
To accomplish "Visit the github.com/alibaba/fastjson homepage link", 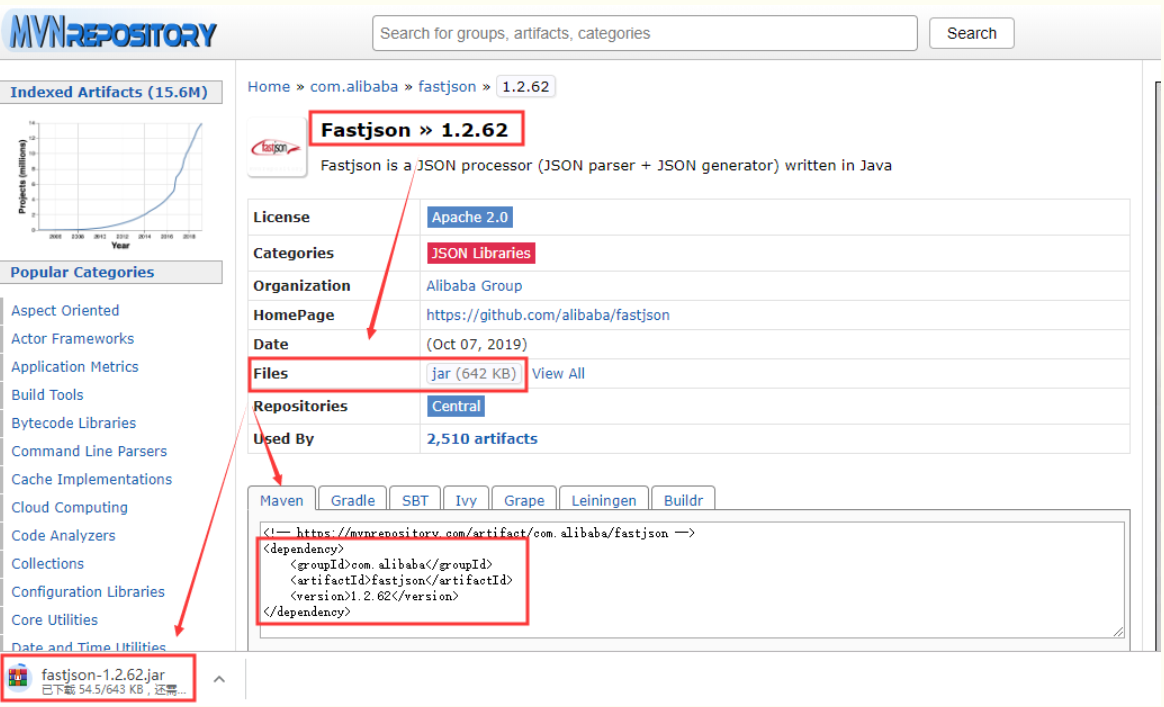I will point(548,315).
